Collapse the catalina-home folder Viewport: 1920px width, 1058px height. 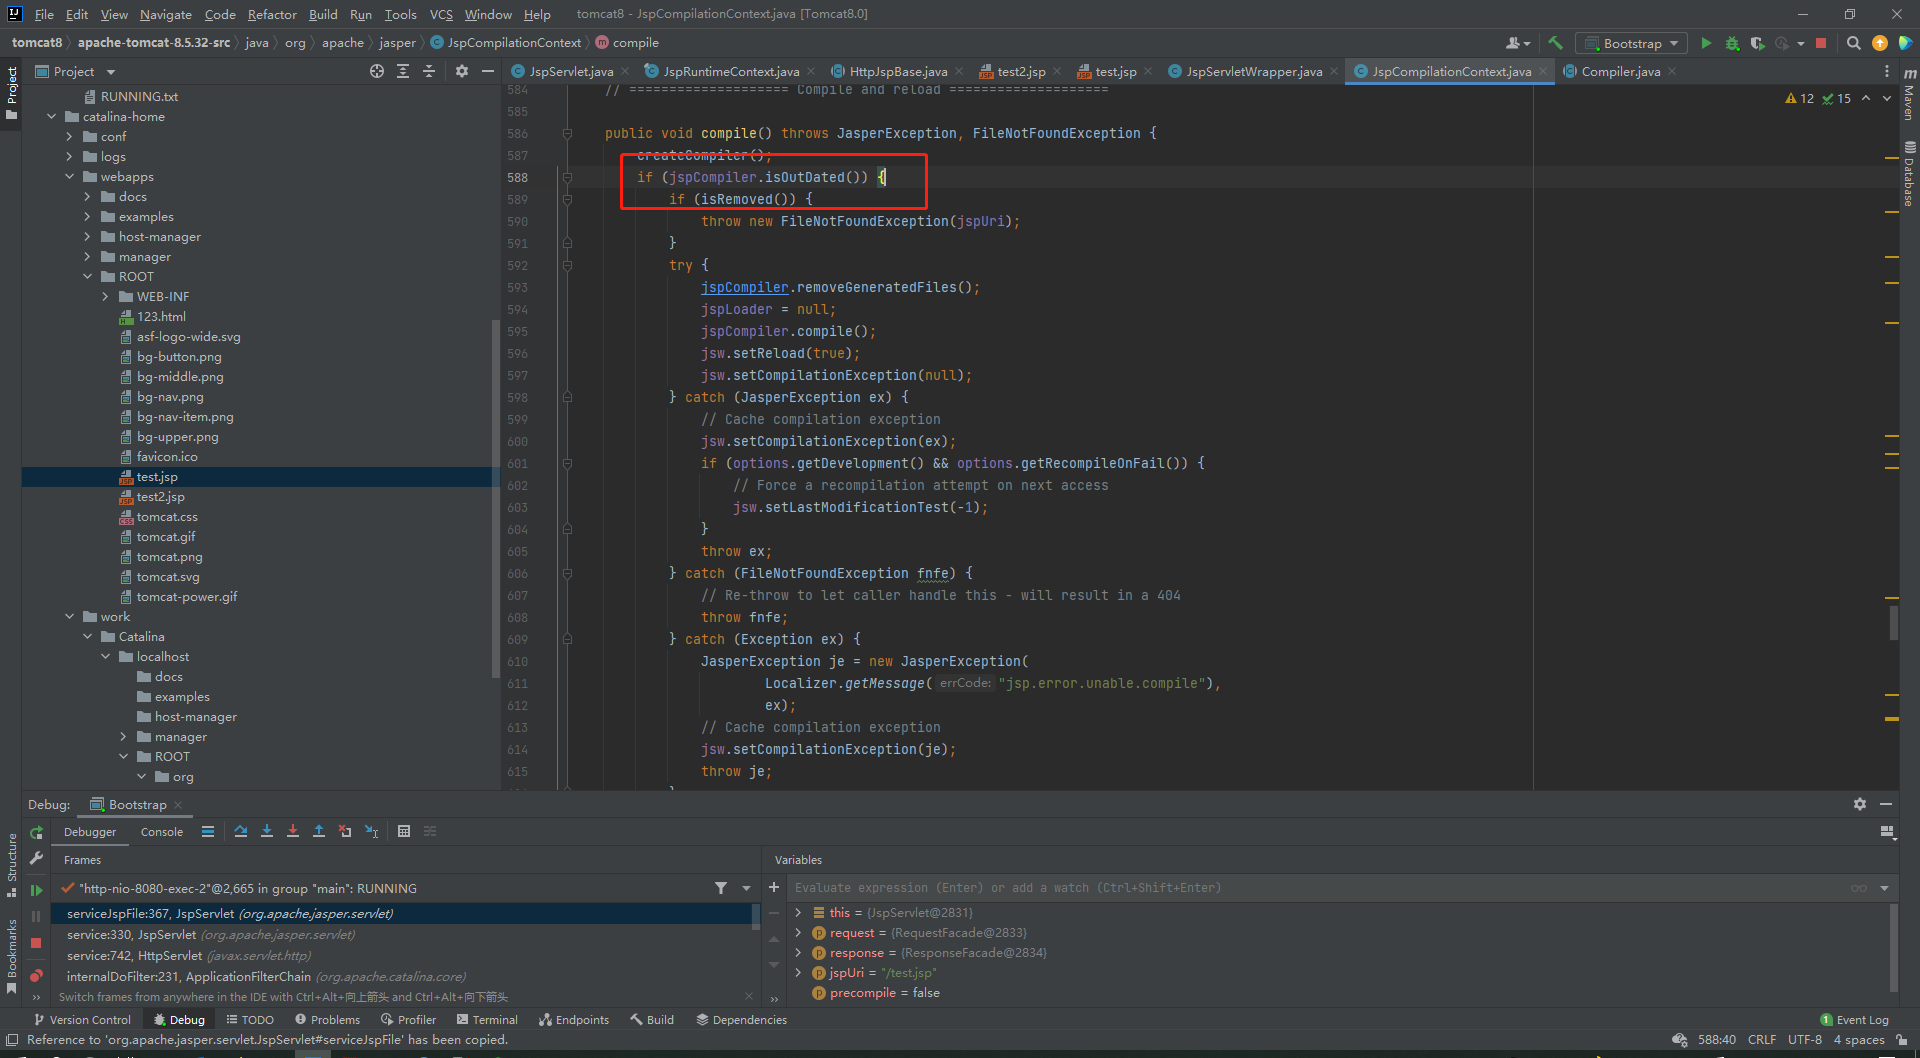(x=52, y=117)
